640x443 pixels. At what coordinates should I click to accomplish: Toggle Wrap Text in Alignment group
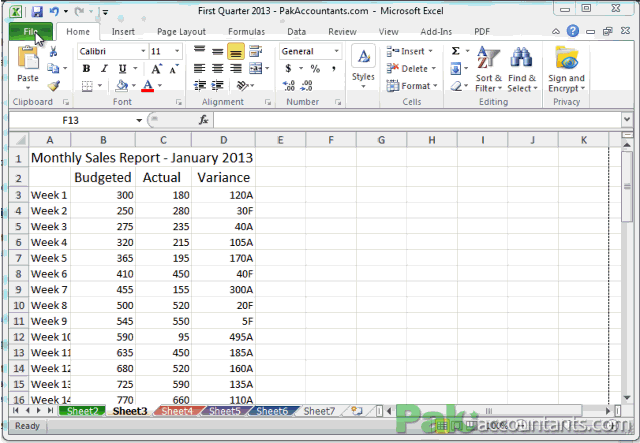click(x=256, y=51)
